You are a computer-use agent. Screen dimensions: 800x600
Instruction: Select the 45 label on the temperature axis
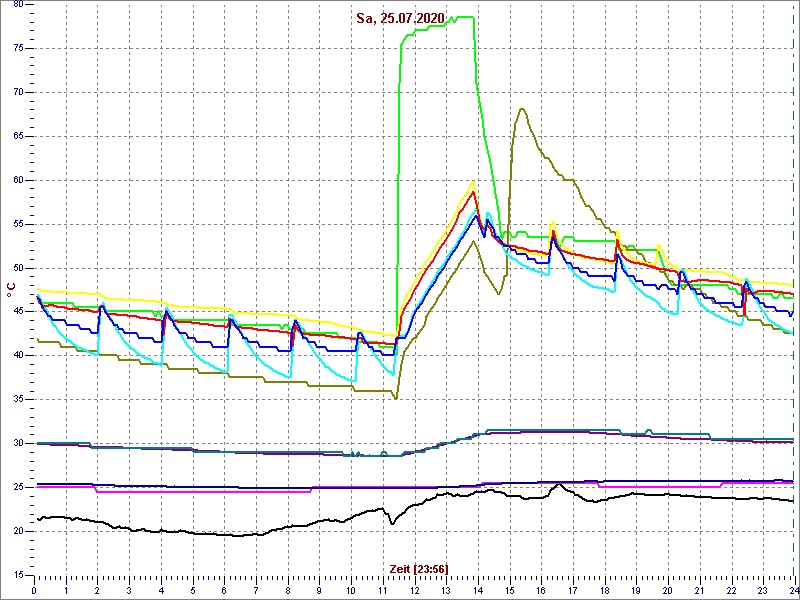tap(18, 312)
